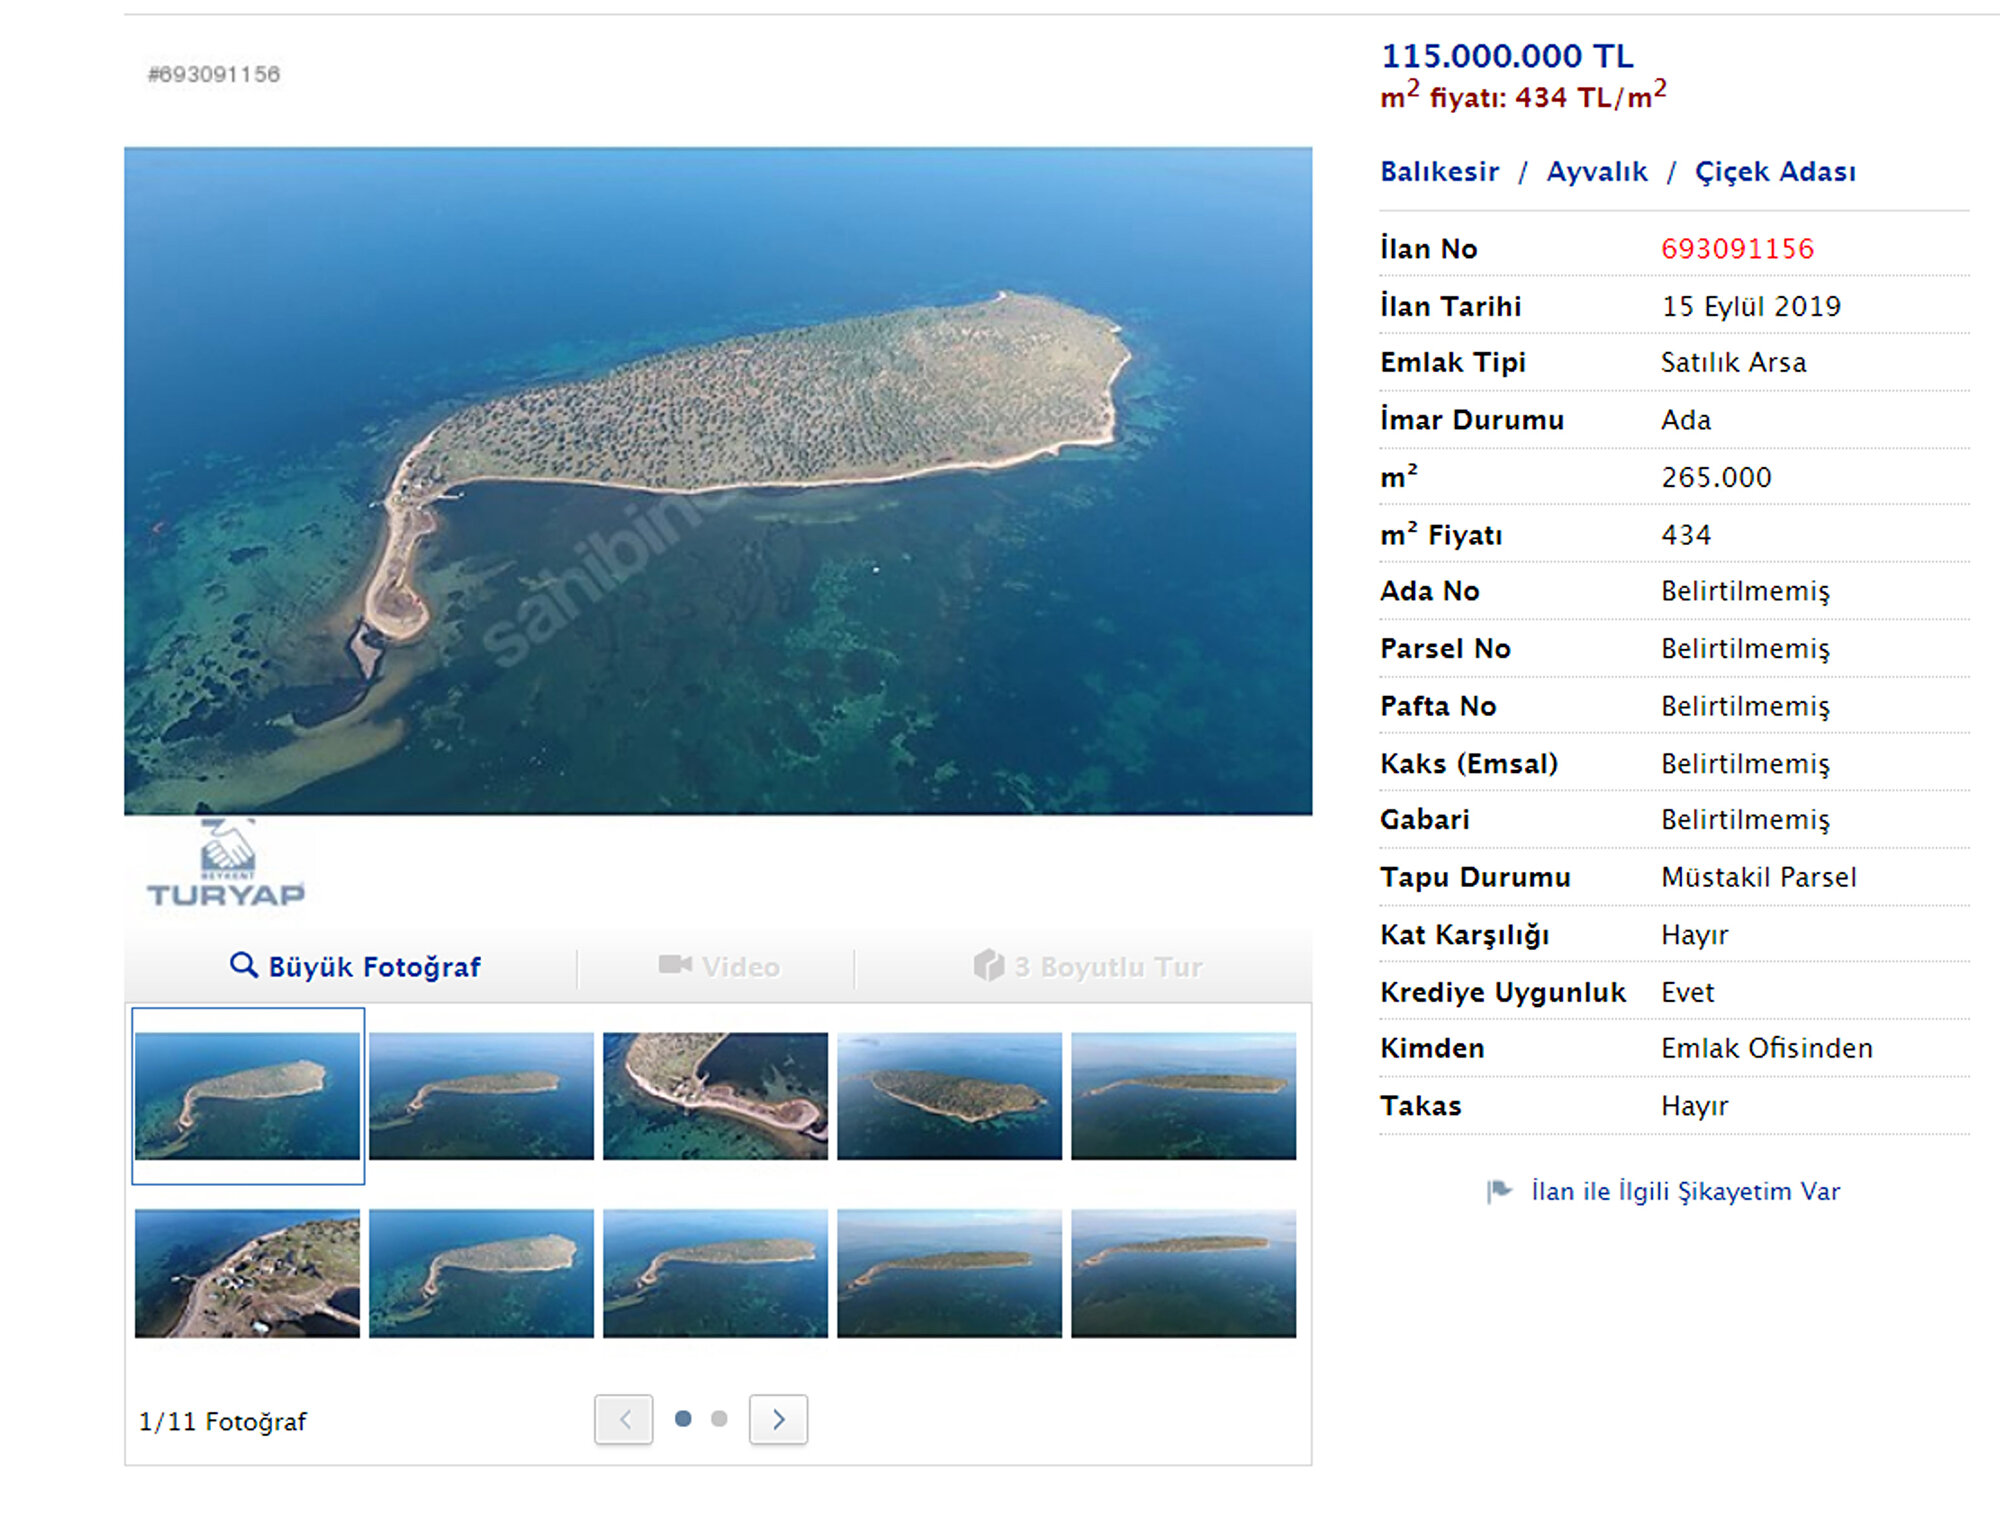Open the main aerial island photo

click(718, 481)
